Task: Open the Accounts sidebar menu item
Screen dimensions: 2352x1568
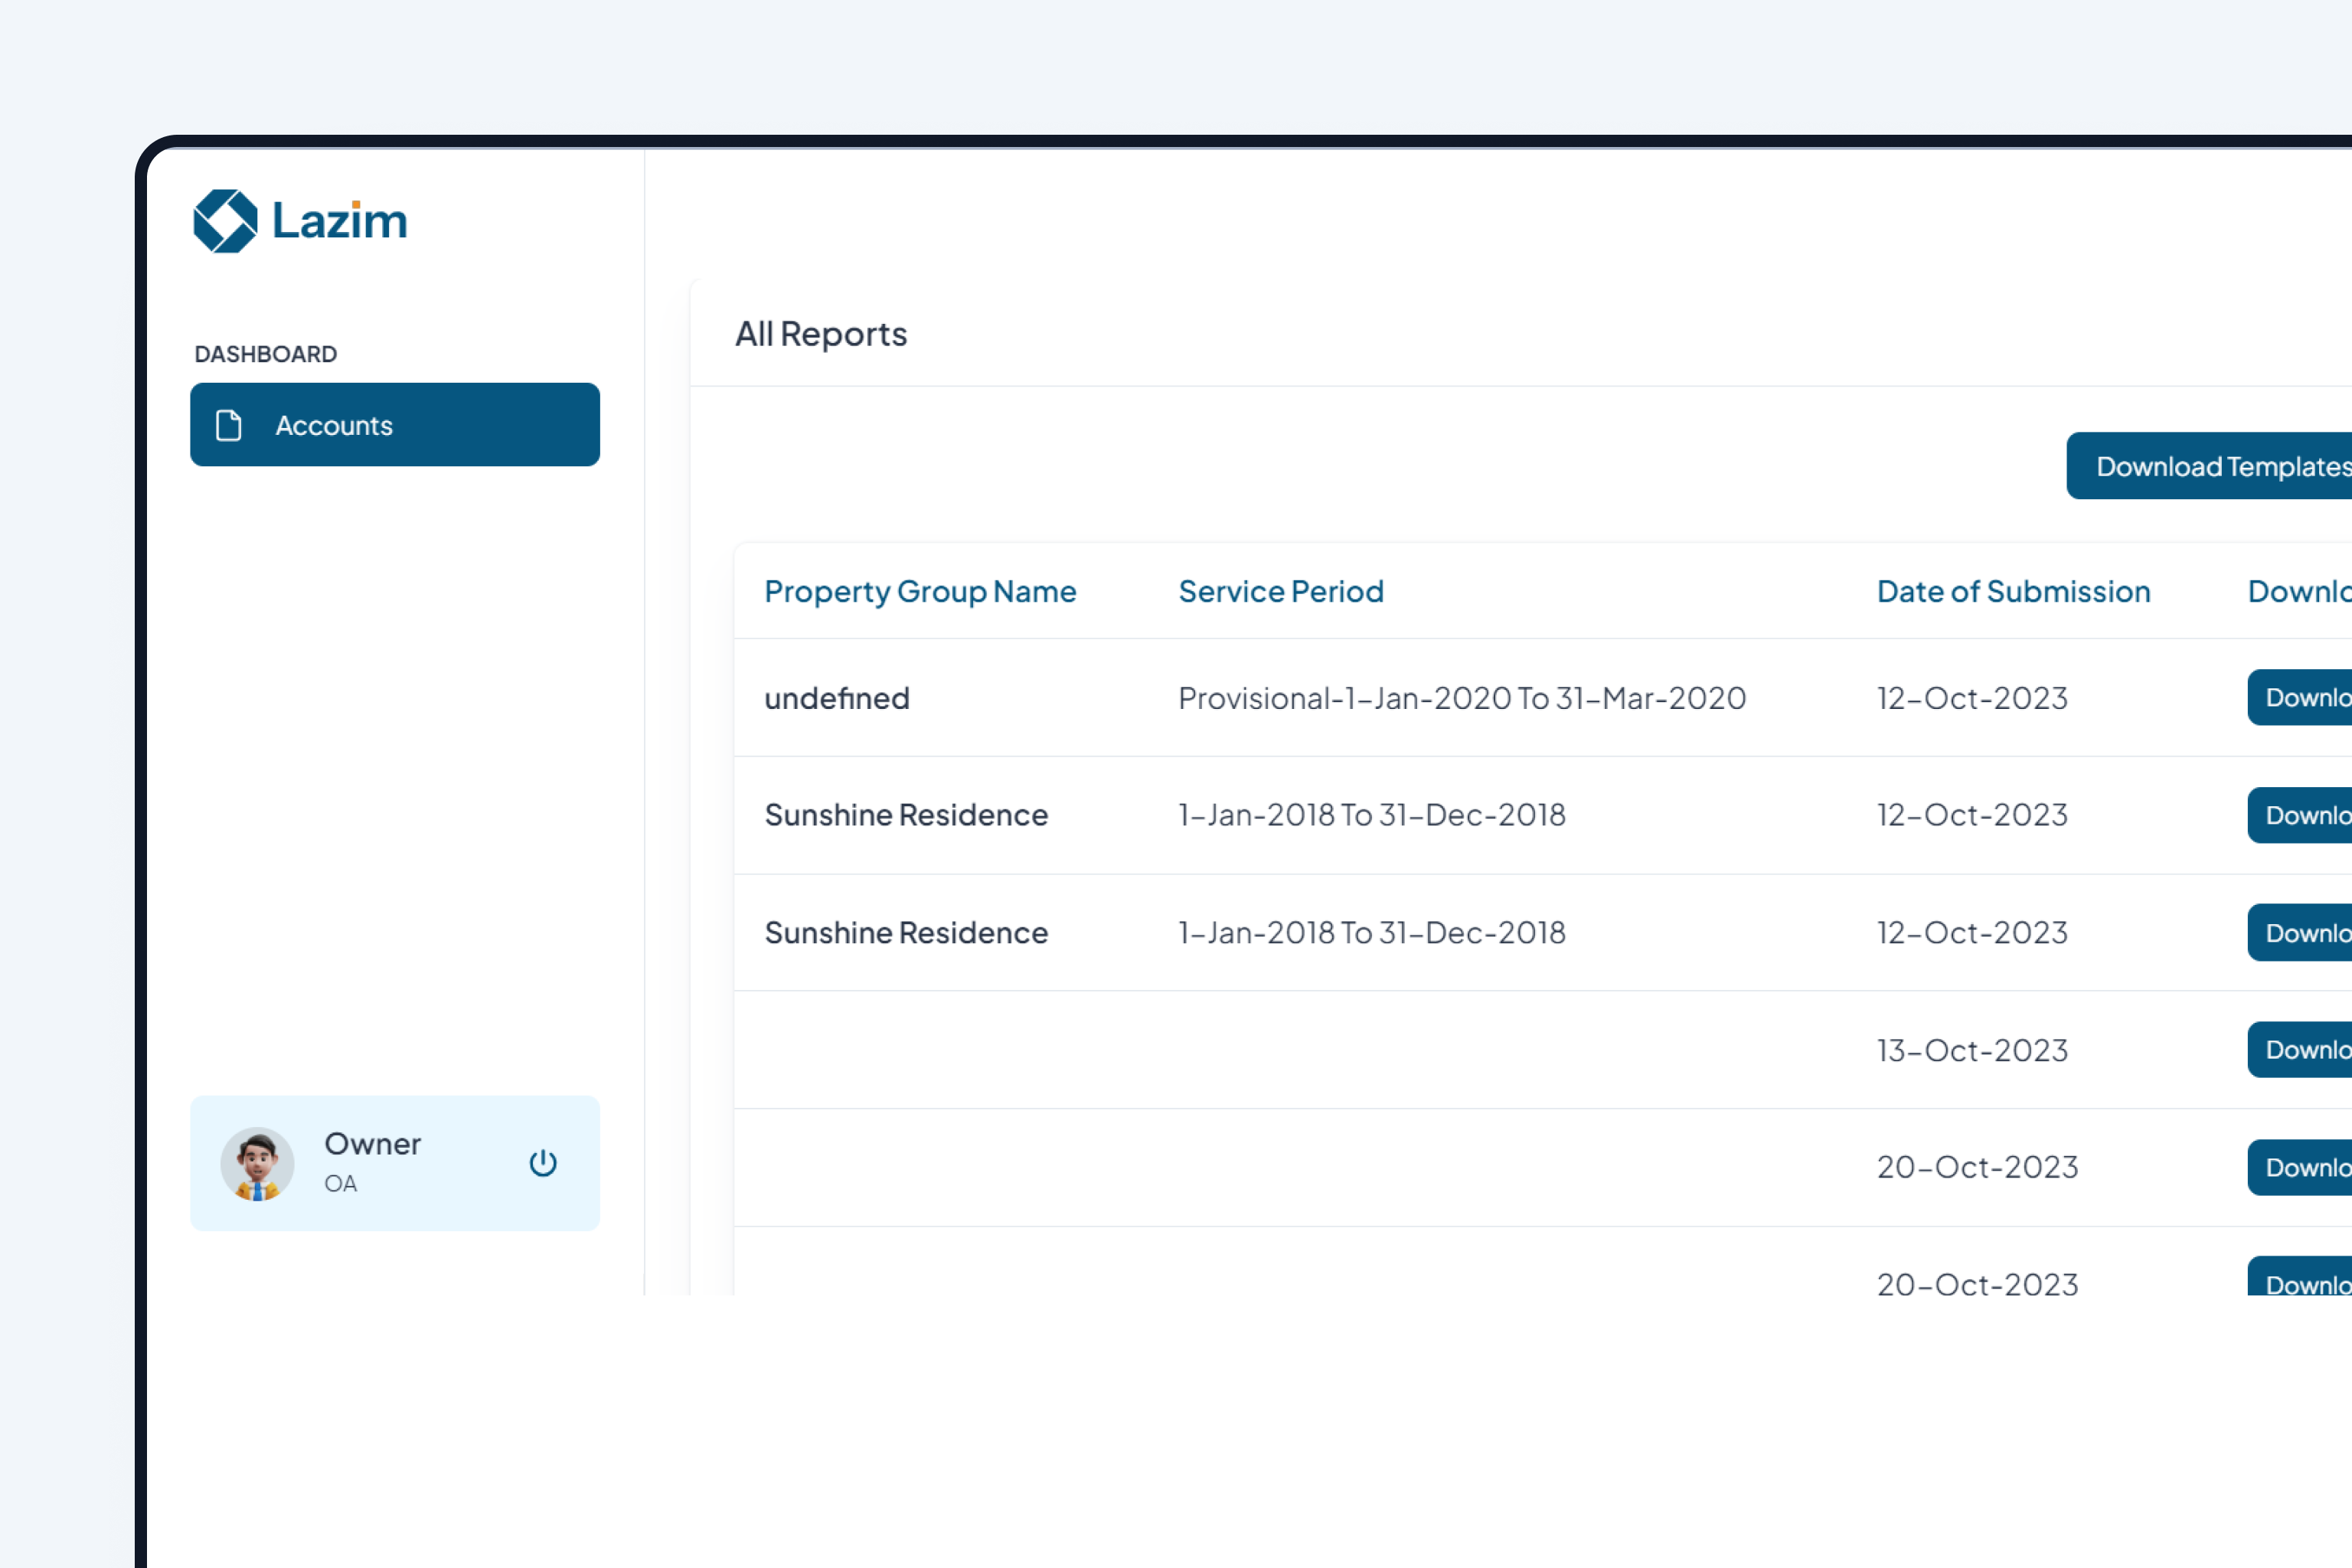Action: click(x=394, y=425)
